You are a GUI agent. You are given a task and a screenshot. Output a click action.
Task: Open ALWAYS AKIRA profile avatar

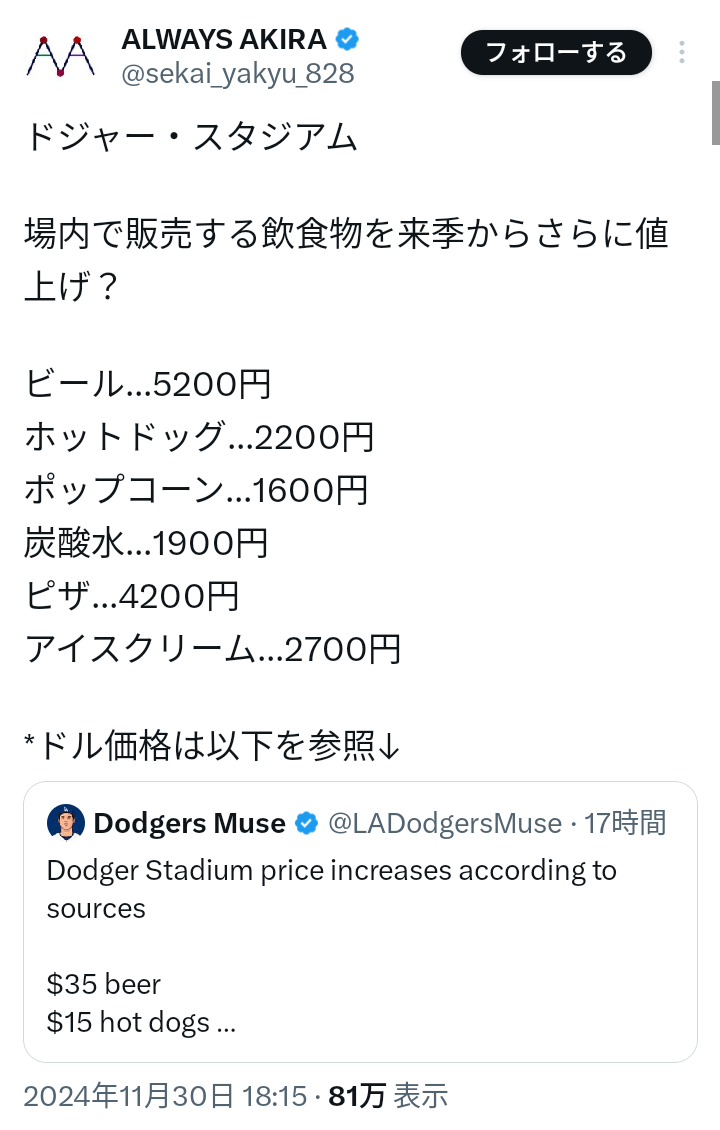click(x=60, y=56)
